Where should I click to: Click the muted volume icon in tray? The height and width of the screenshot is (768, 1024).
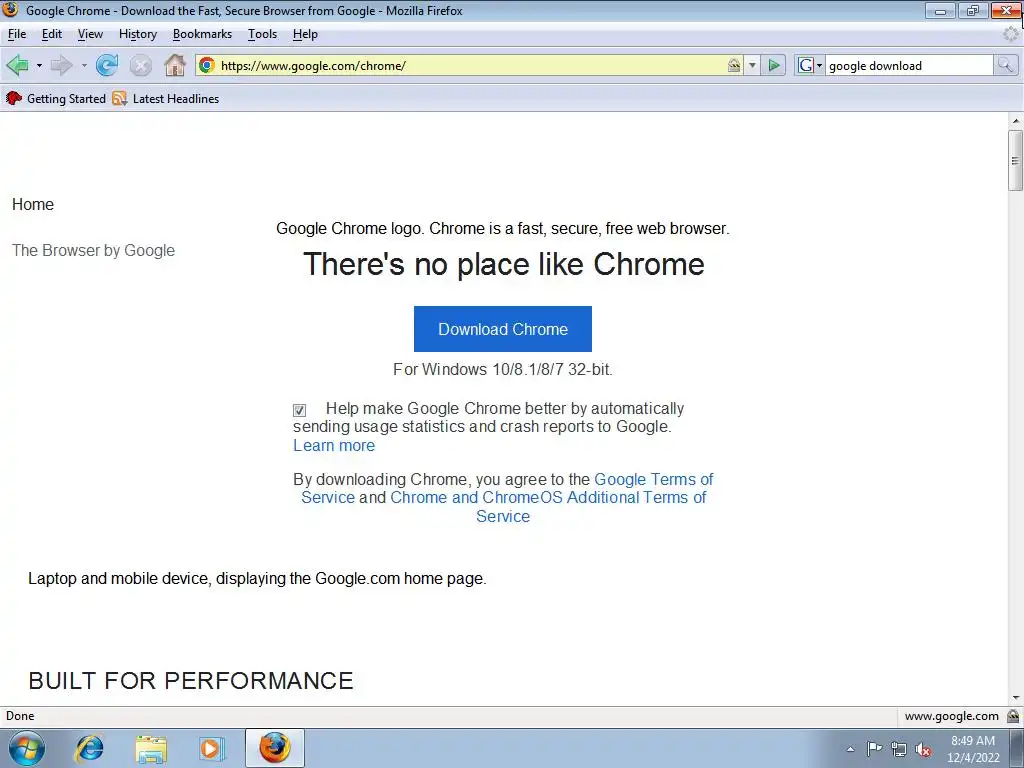click(923, 750)
